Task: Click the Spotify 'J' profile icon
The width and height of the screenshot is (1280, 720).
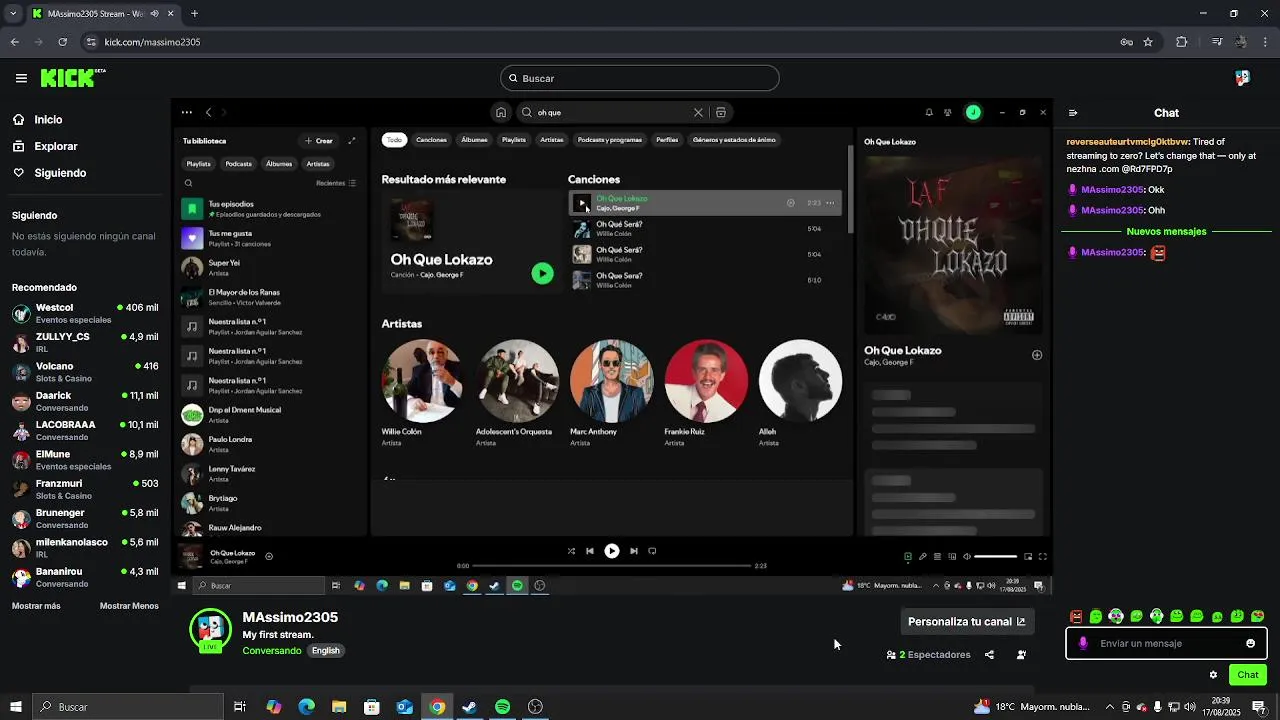Action: [973, 113]
